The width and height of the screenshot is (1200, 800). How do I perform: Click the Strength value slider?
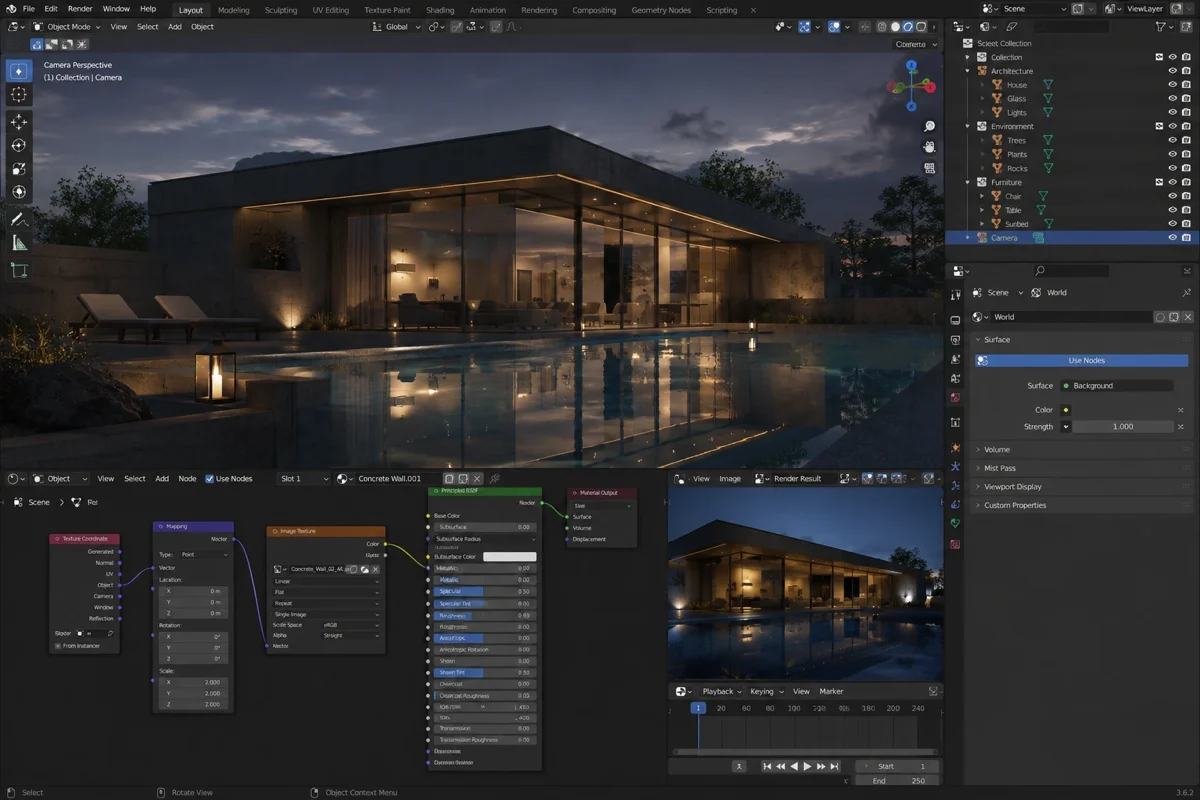[x=1123, y=427]
